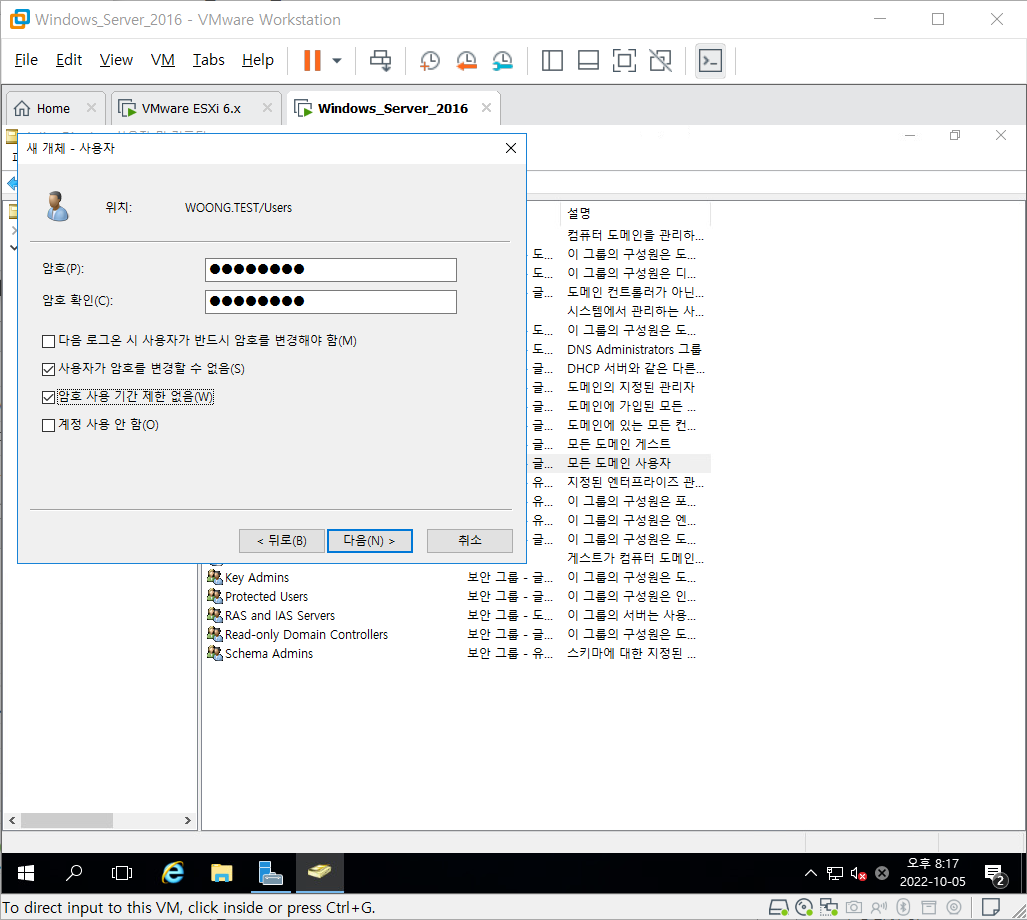Select Read-only Domain Controllers group

click(306, 635)
